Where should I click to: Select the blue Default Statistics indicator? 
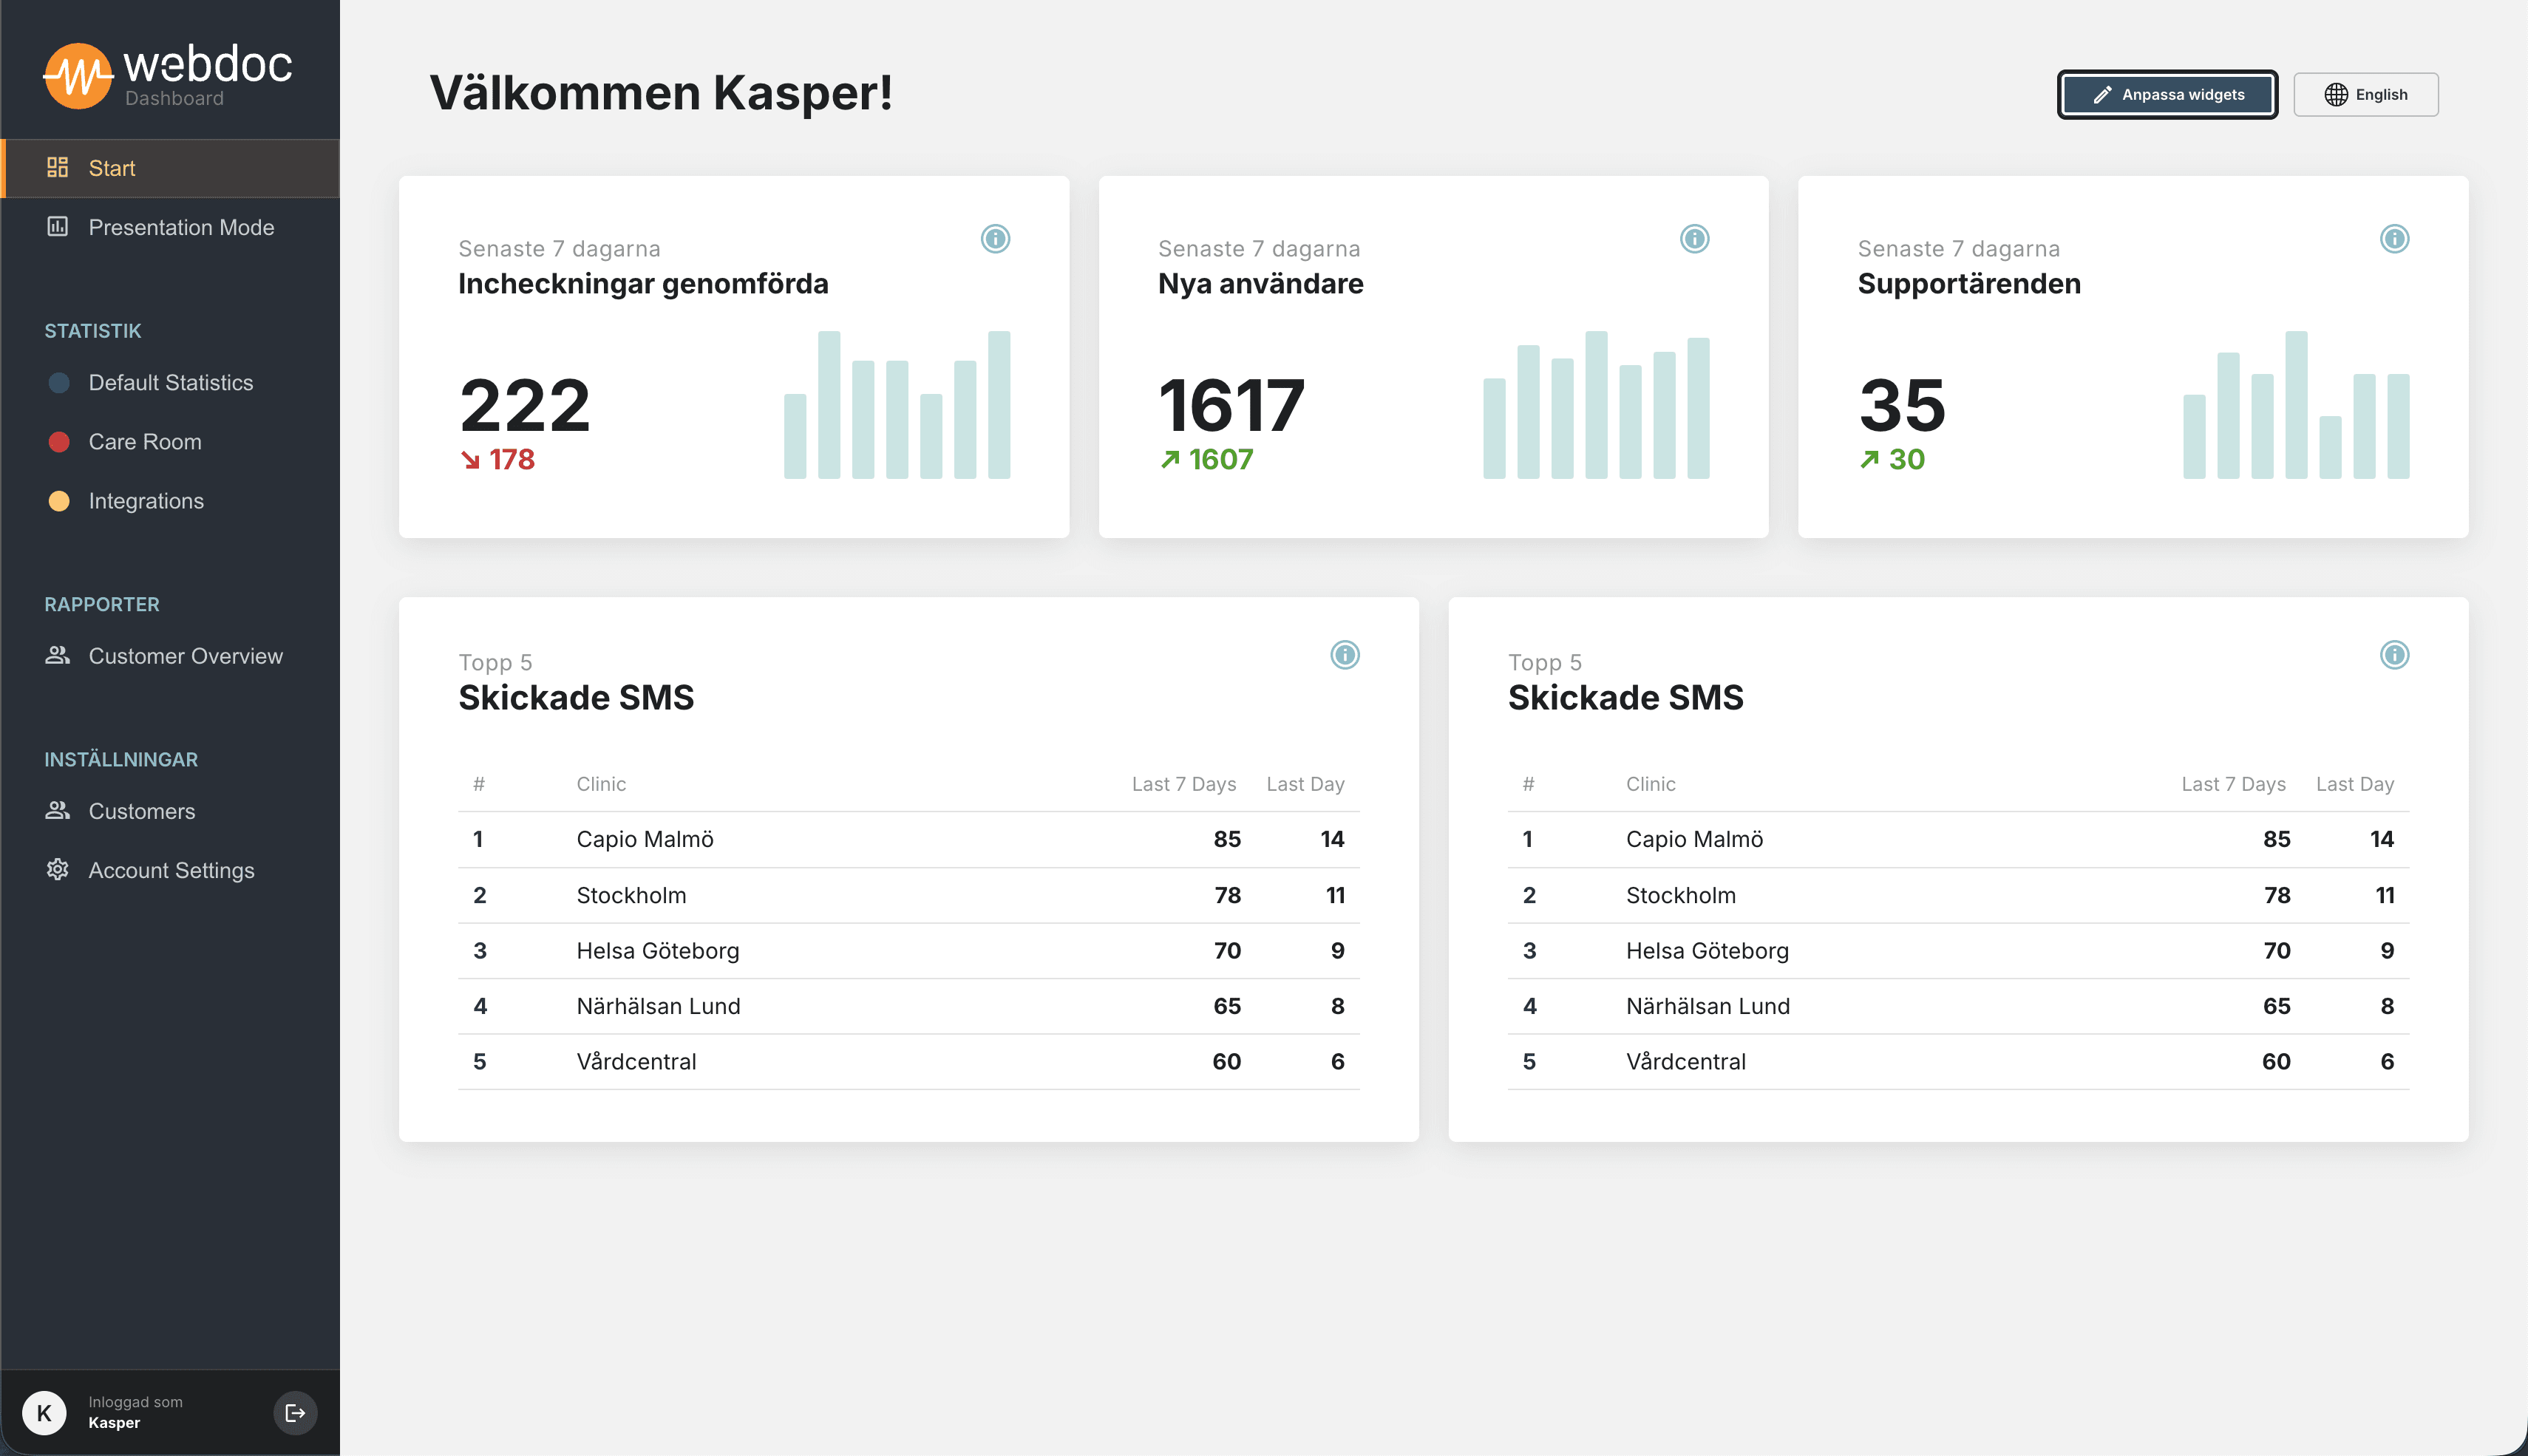pos(58,382)
